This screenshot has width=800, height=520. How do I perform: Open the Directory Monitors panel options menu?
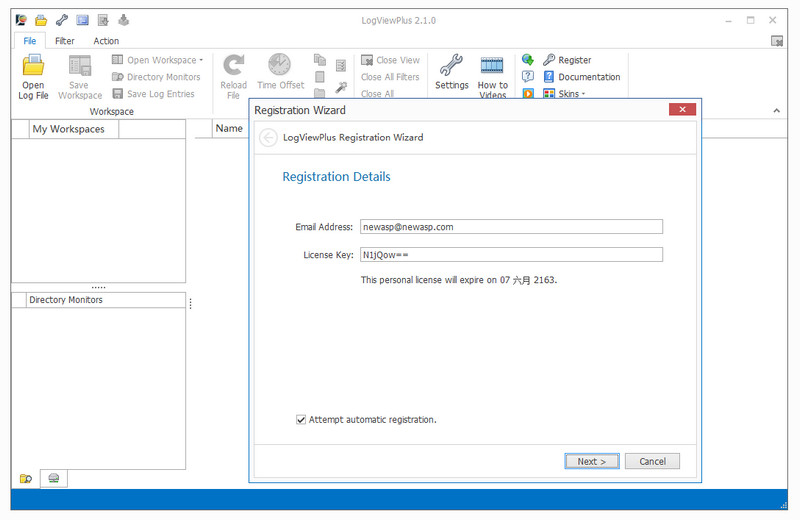click(x=191, y=304)
